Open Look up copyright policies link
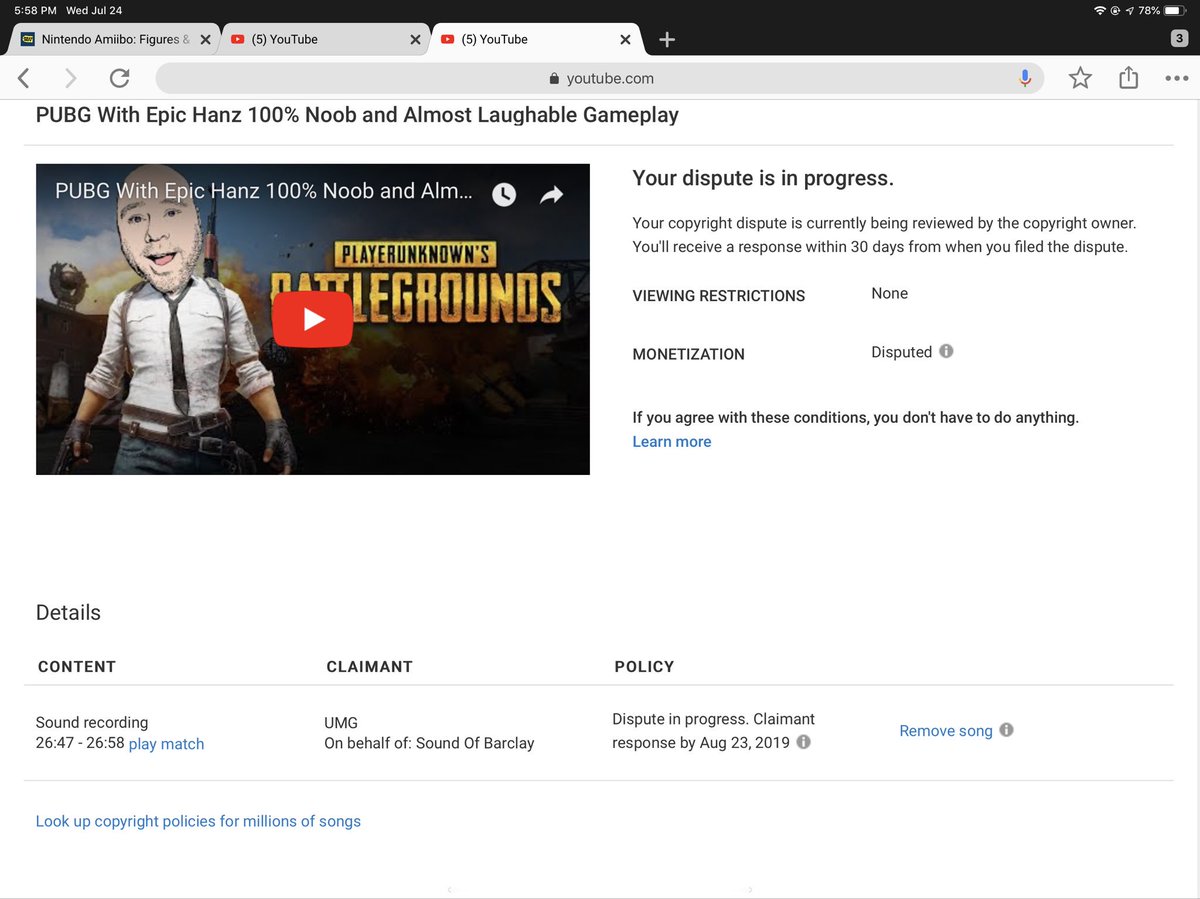This screenshot has width=1200, height=899. 198,821
